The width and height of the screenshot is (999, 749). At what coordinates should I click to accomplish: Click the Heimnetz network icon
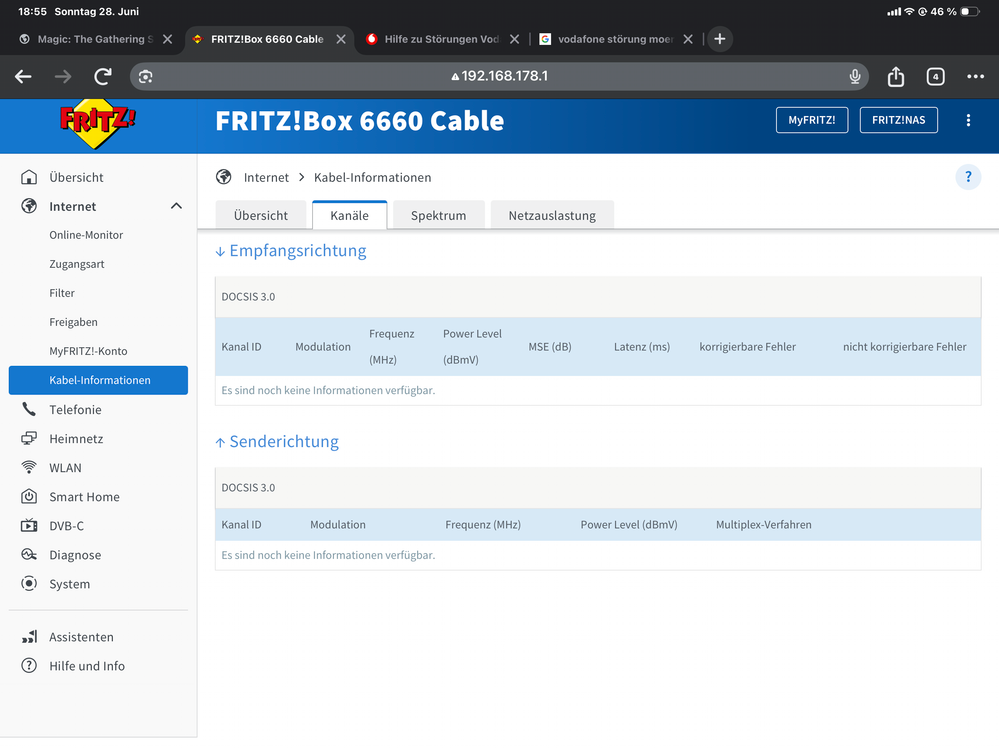[x=29, y=438]
